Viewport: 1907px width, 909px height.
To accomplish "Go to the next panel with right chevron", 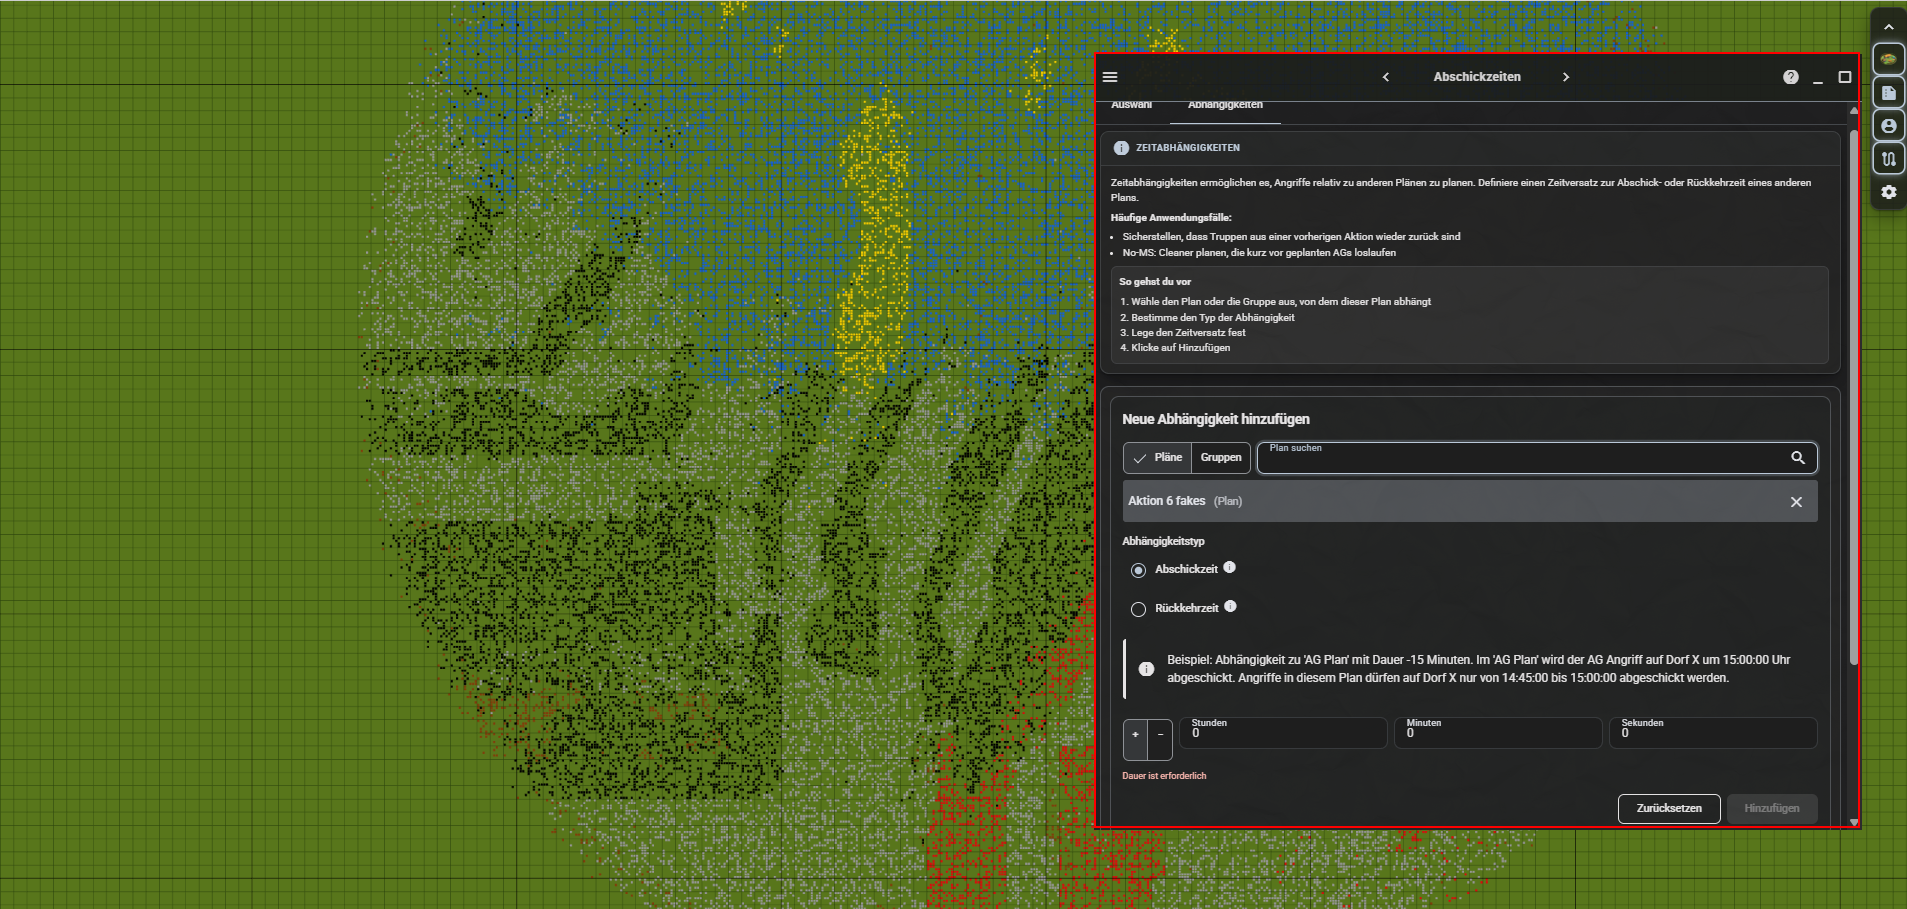I will [x=1566, y=77].
